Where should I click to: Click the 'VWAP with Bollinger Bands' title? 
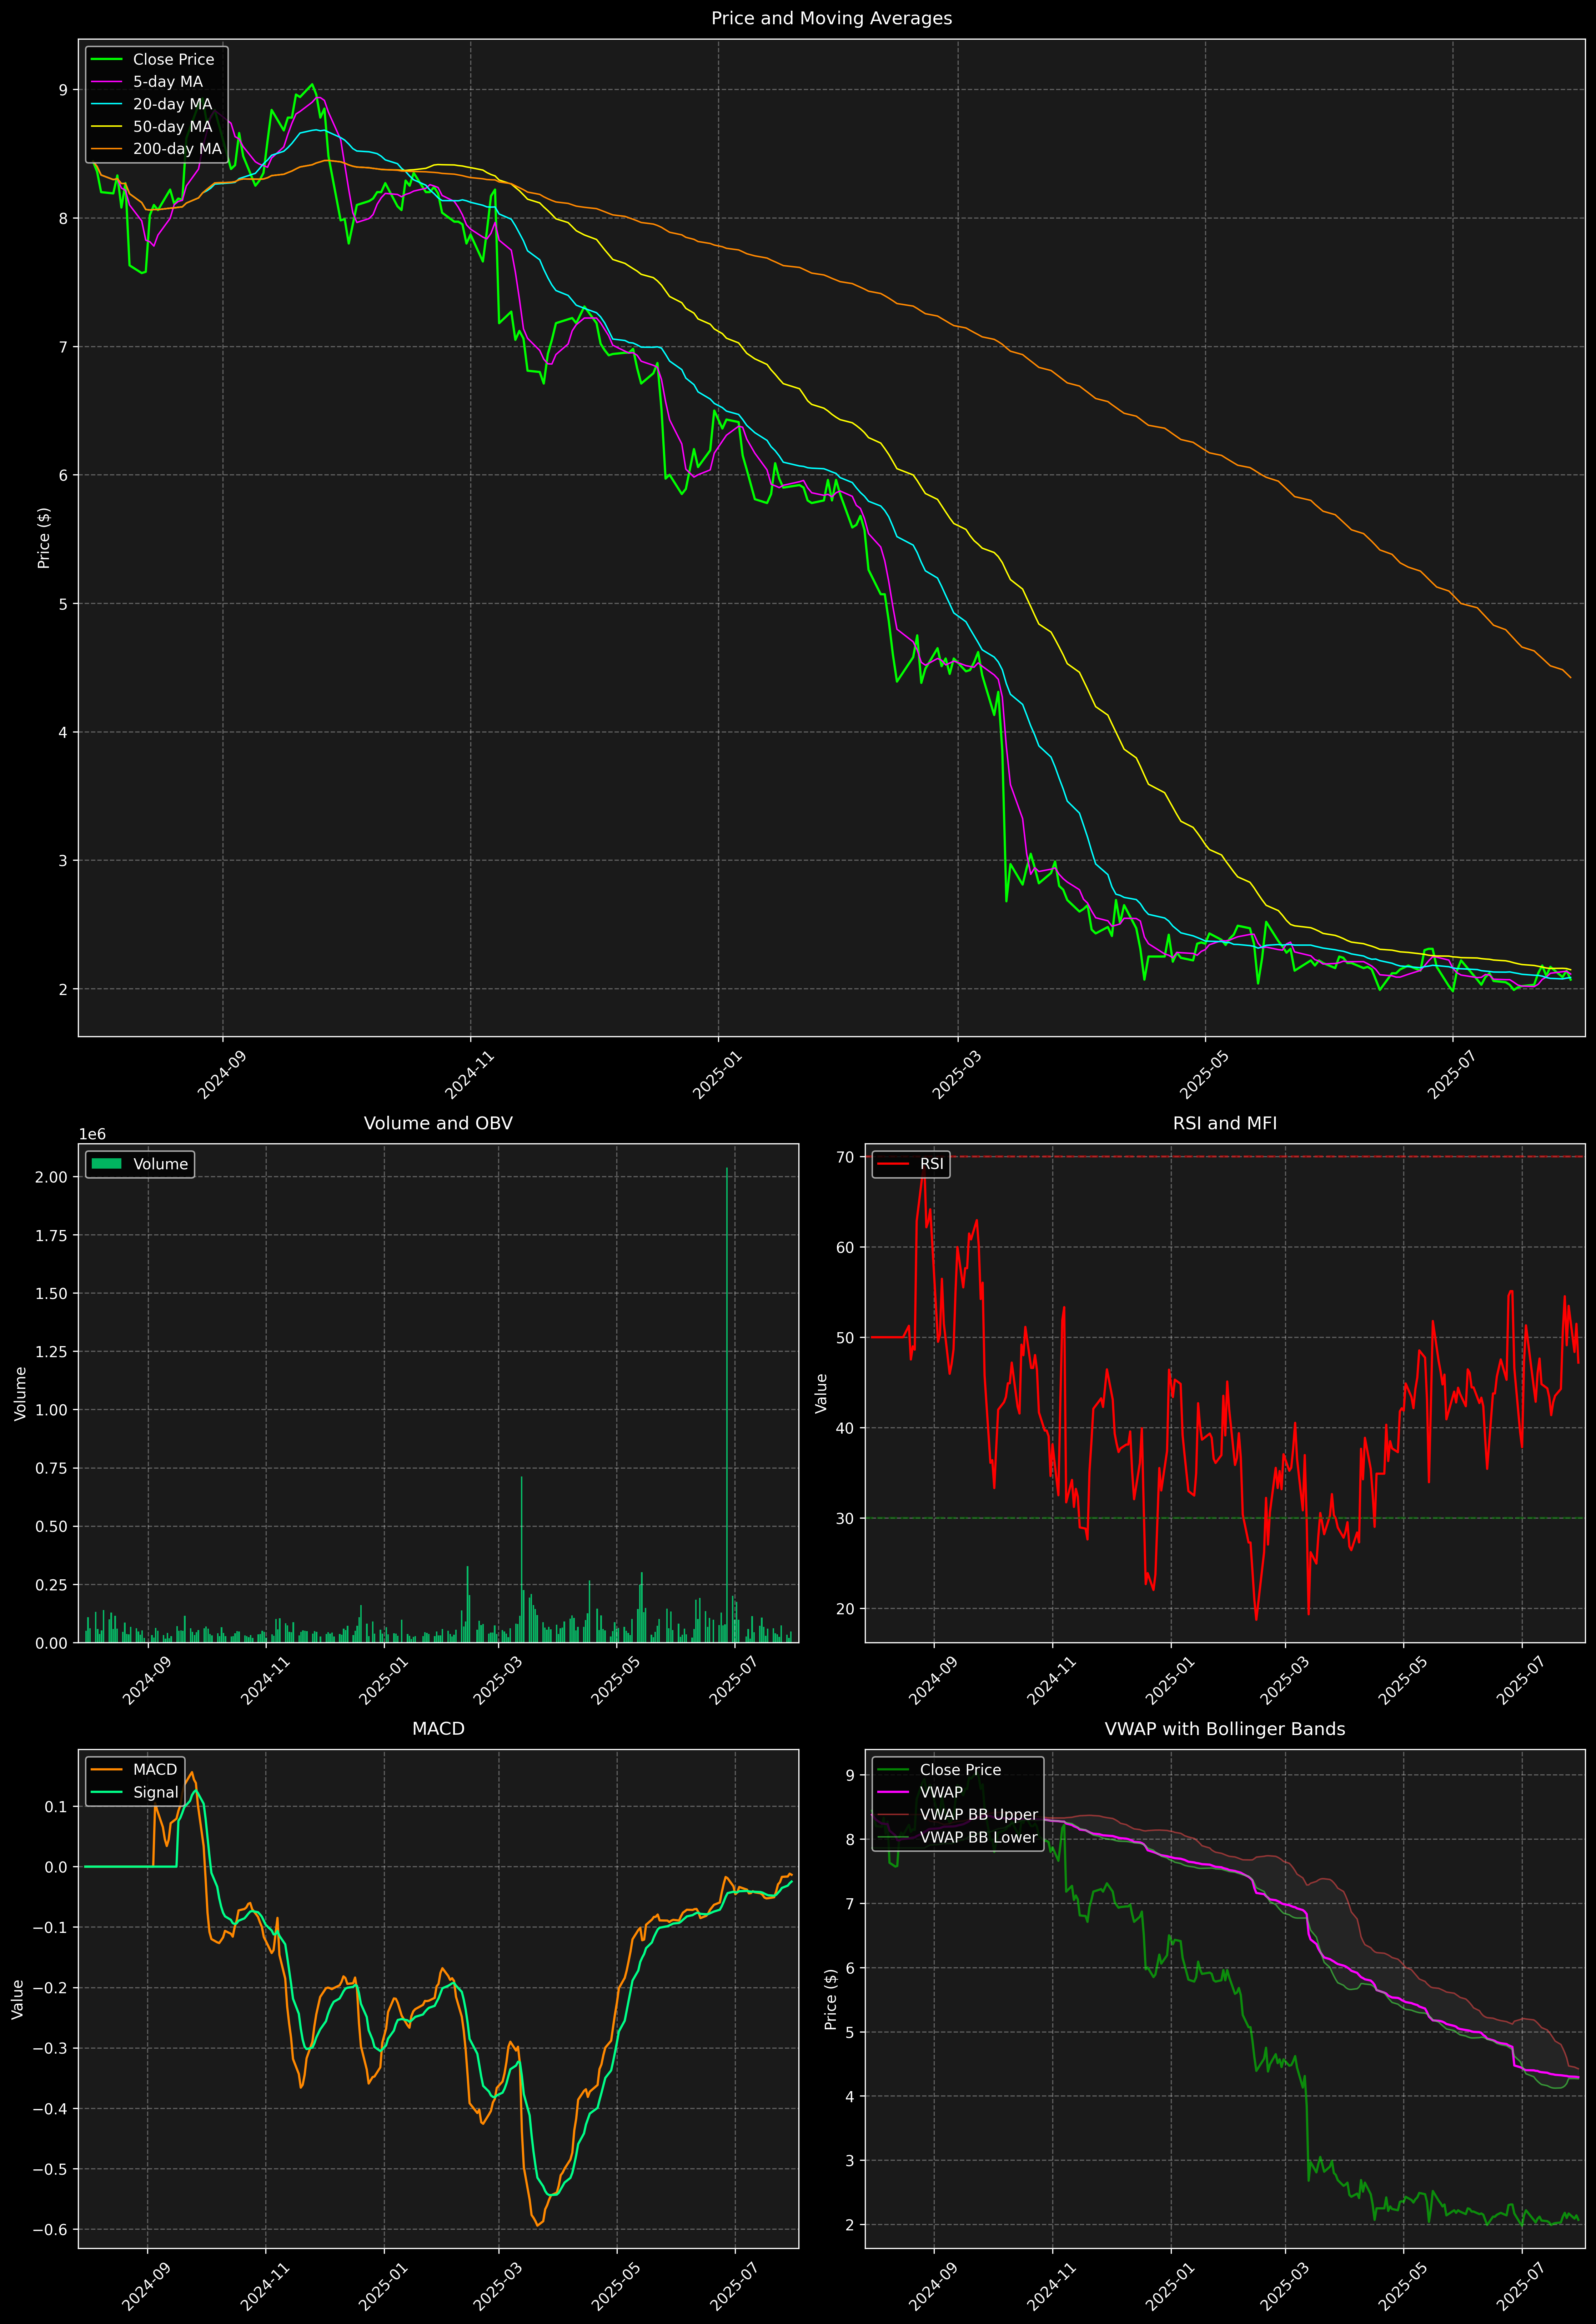click(1225, 1729)
